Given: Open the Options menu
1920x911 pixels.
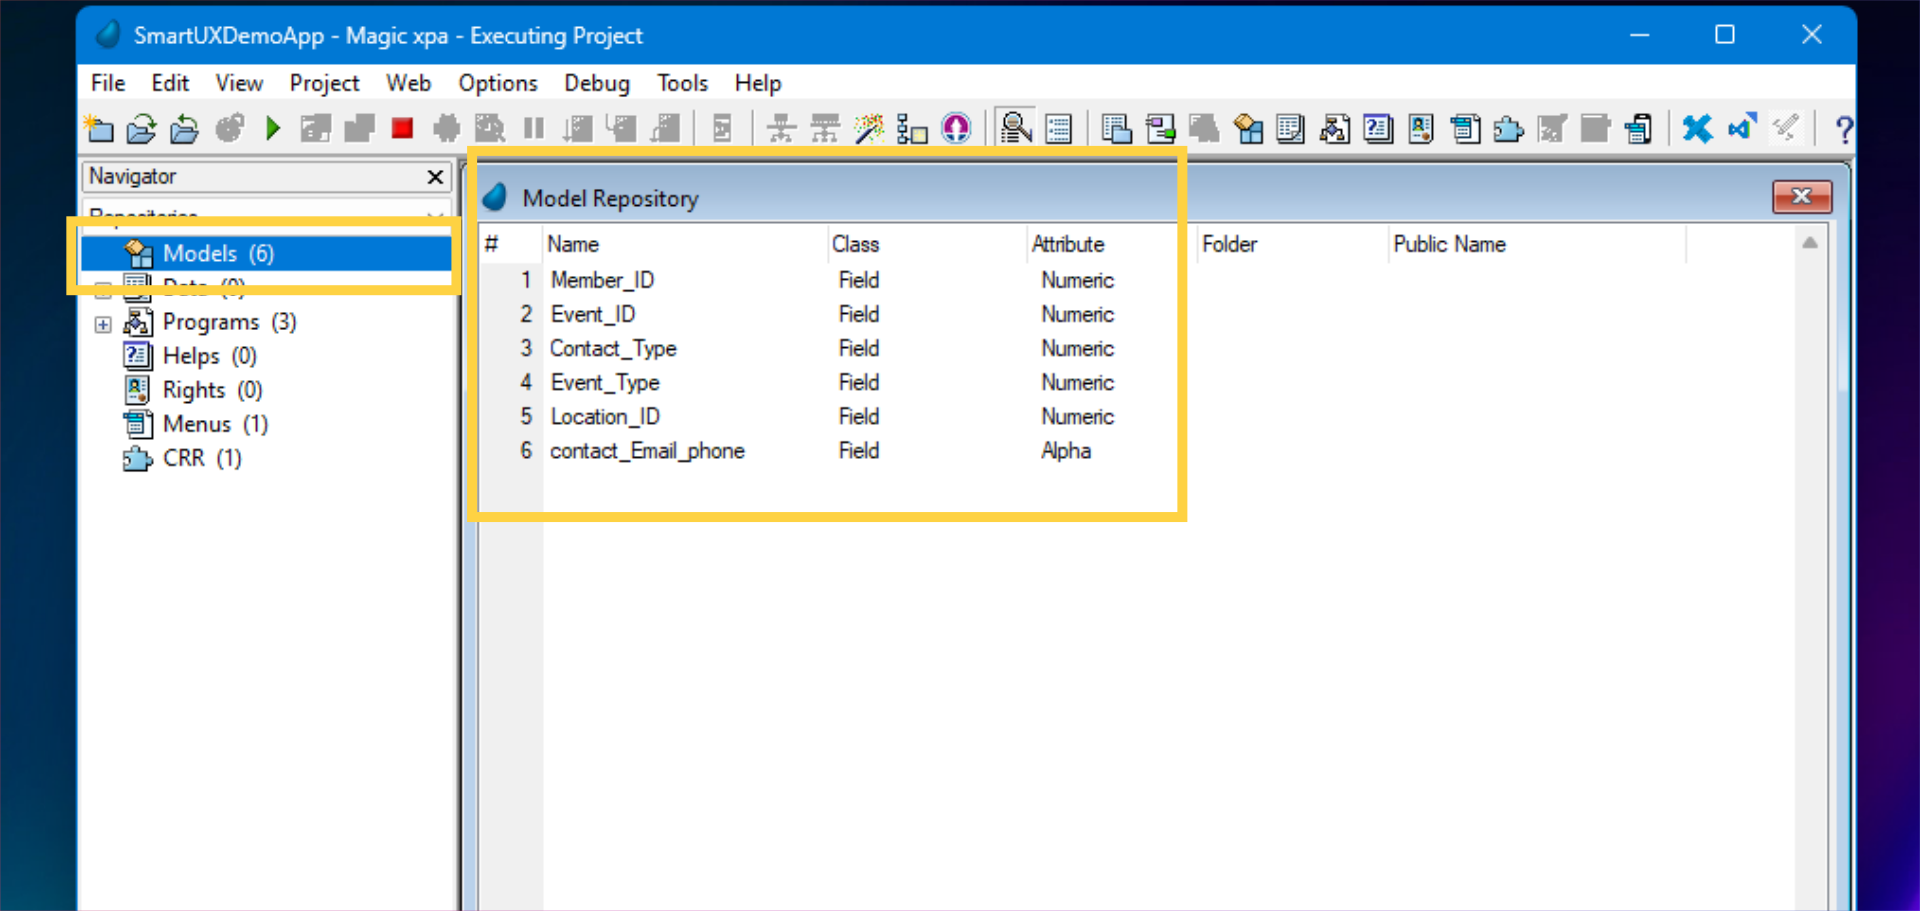Looking at the screenshot, I should (x=497, y=83).
